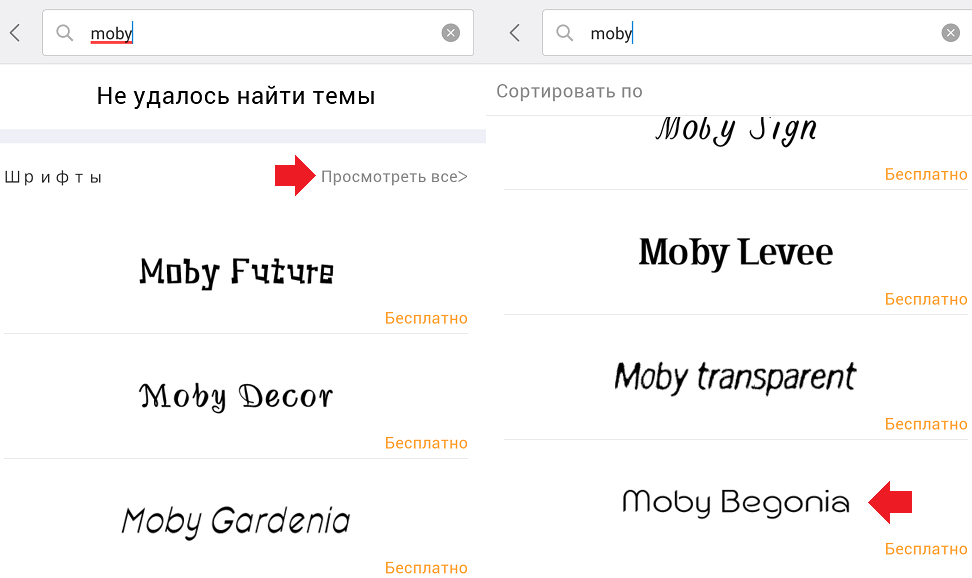The width and height of the screenshot is (972, 578).
Task: Tap 'Бесплатно' under Moby Levee
Action: 926,299
